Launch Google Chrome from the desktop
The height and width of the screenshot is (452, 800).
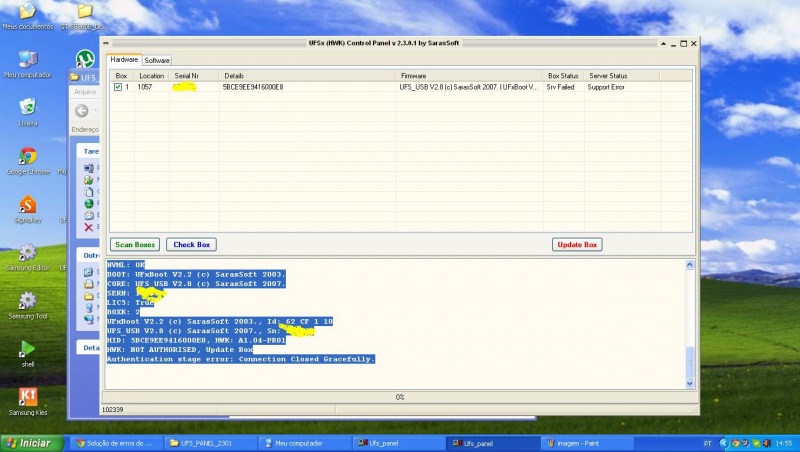[28, 161]
